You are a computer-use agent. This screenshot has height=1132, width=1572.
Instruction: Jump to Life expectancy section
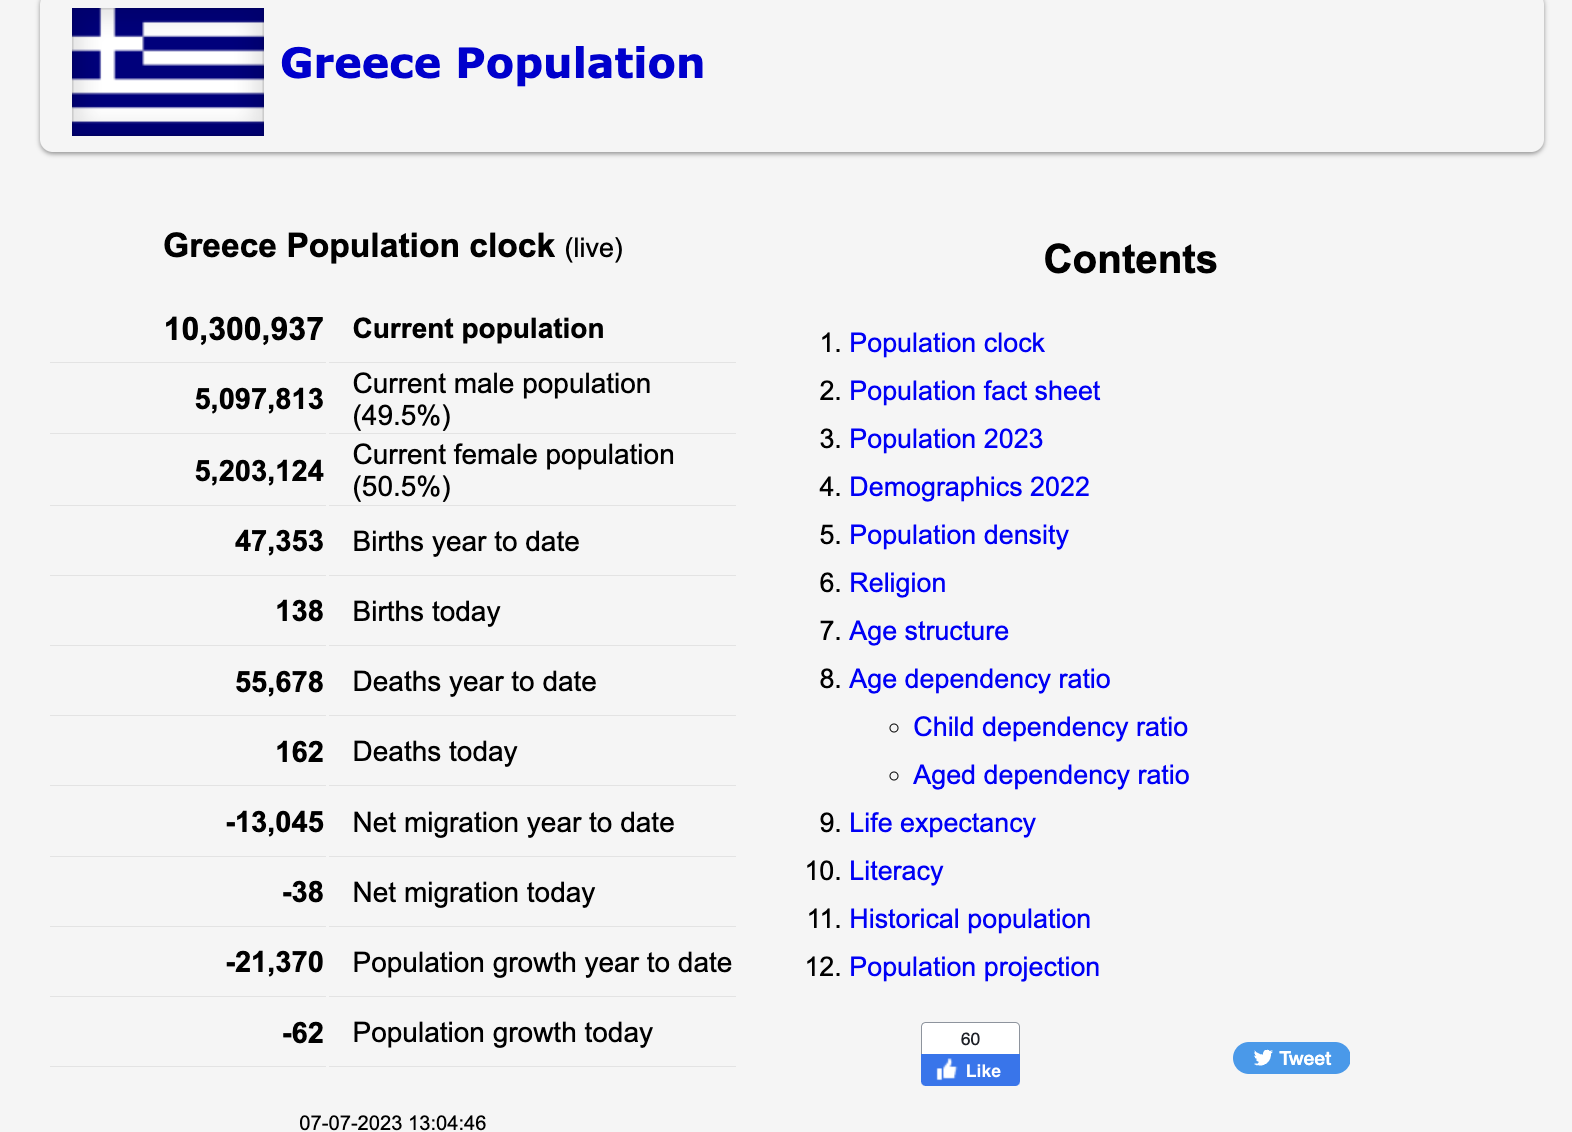942,823
